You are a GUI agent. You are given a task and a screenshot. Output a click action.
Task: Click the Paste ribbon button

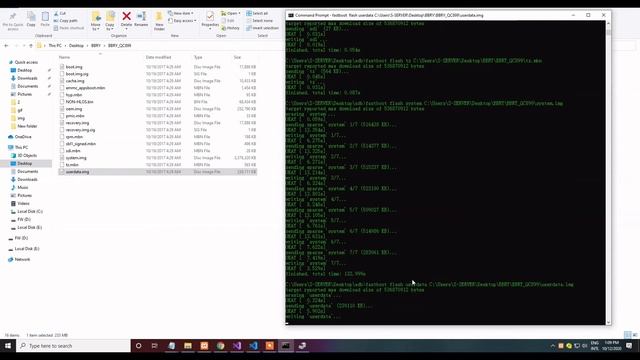click(45, 20)
